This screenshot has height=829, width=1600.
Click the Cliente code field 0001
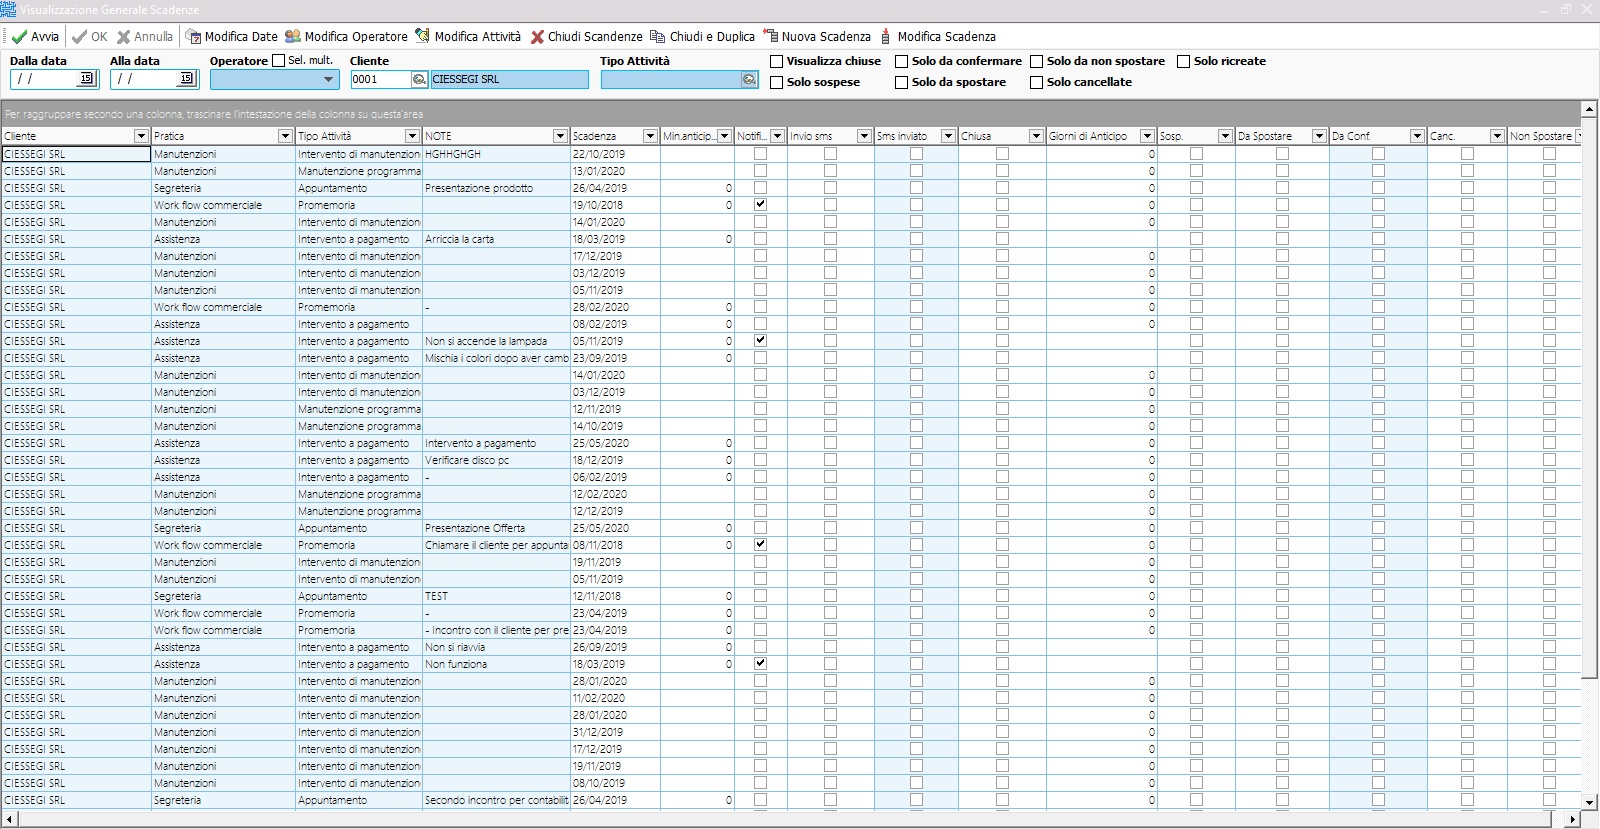380,80
